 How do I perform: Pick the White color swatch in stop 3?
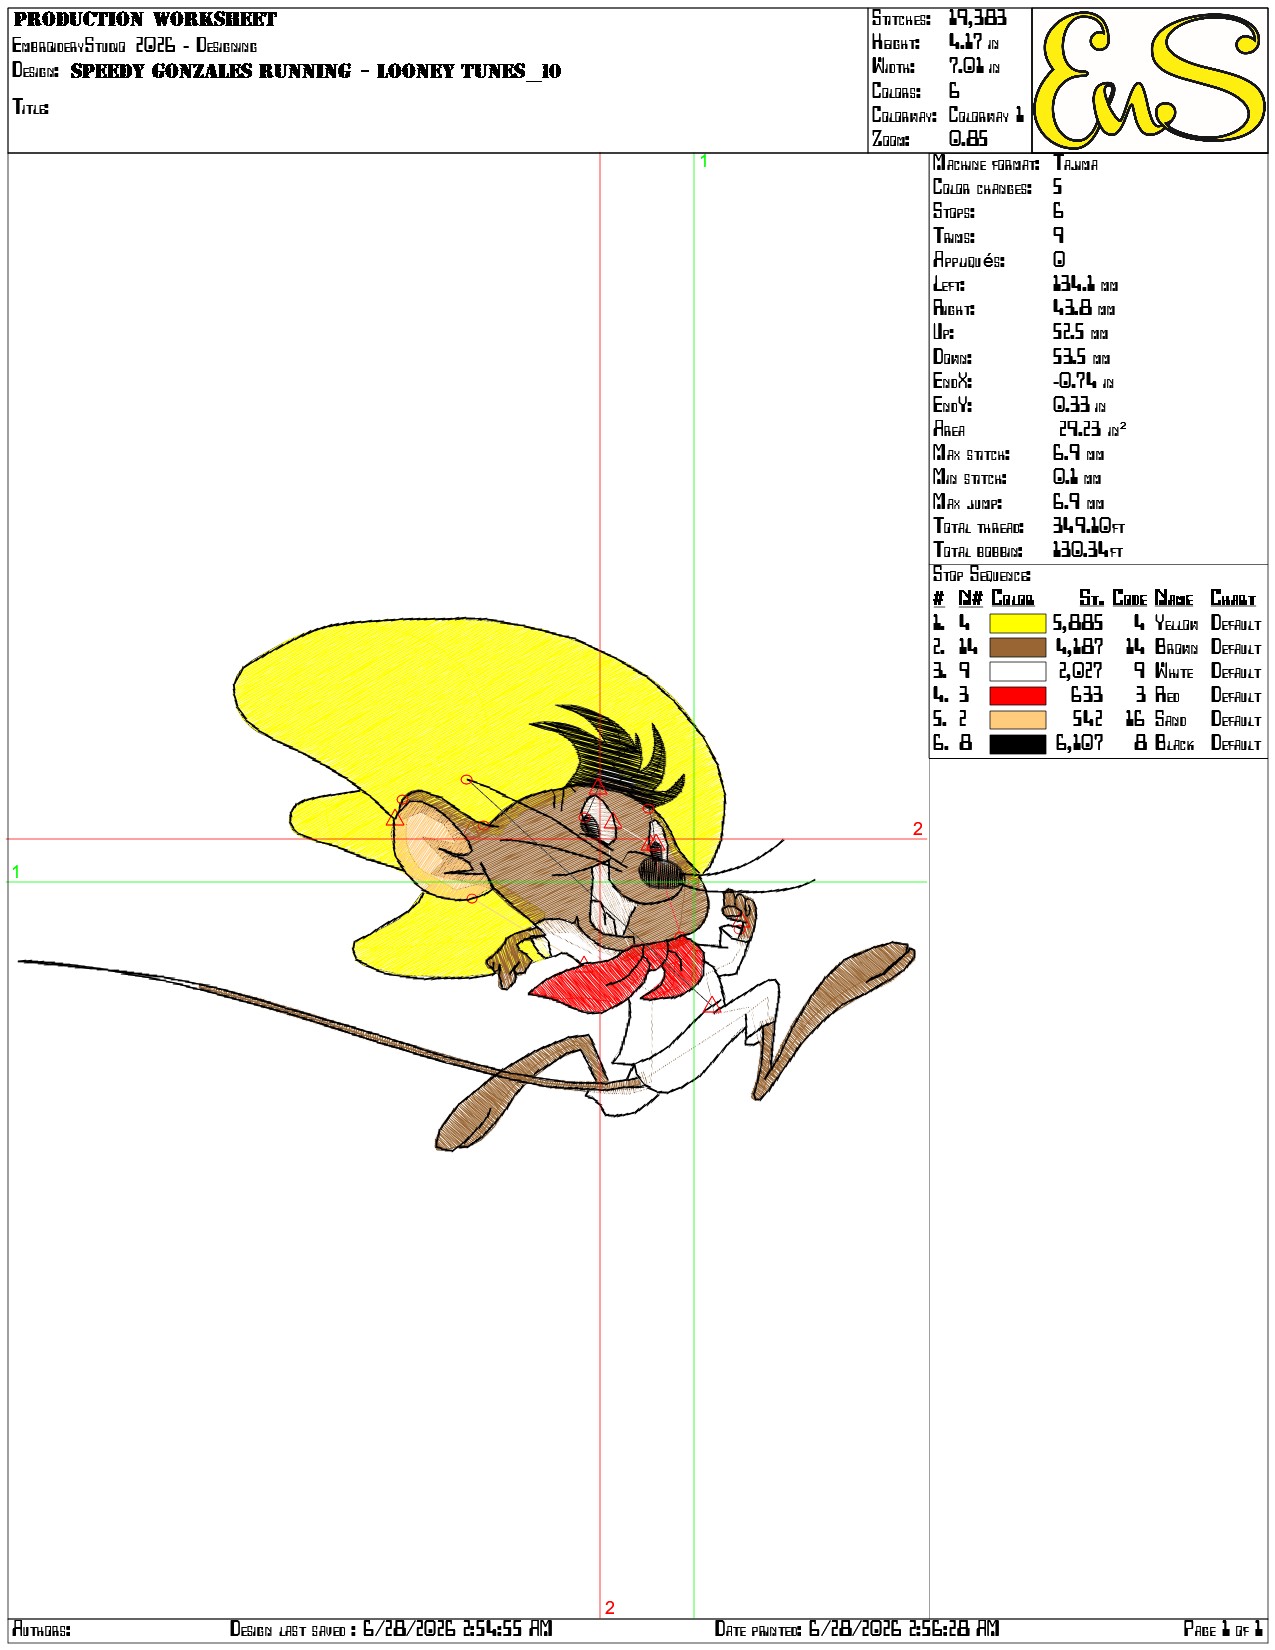point(1017,671)
